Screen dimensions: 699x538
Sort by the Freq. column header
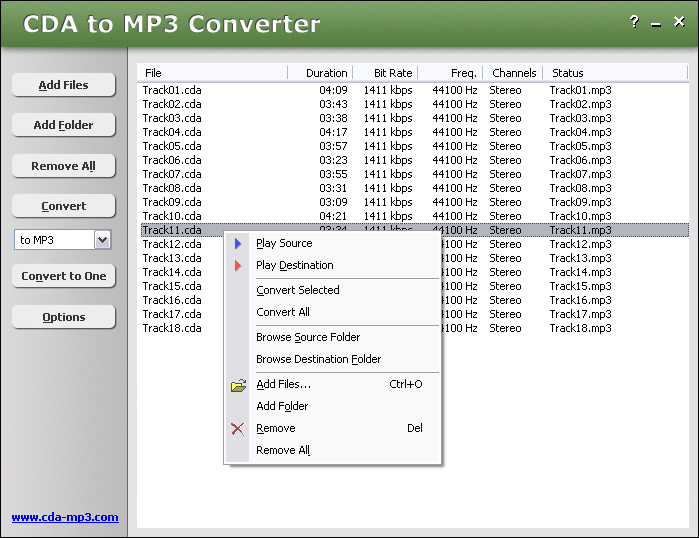[x=450, y=73]
